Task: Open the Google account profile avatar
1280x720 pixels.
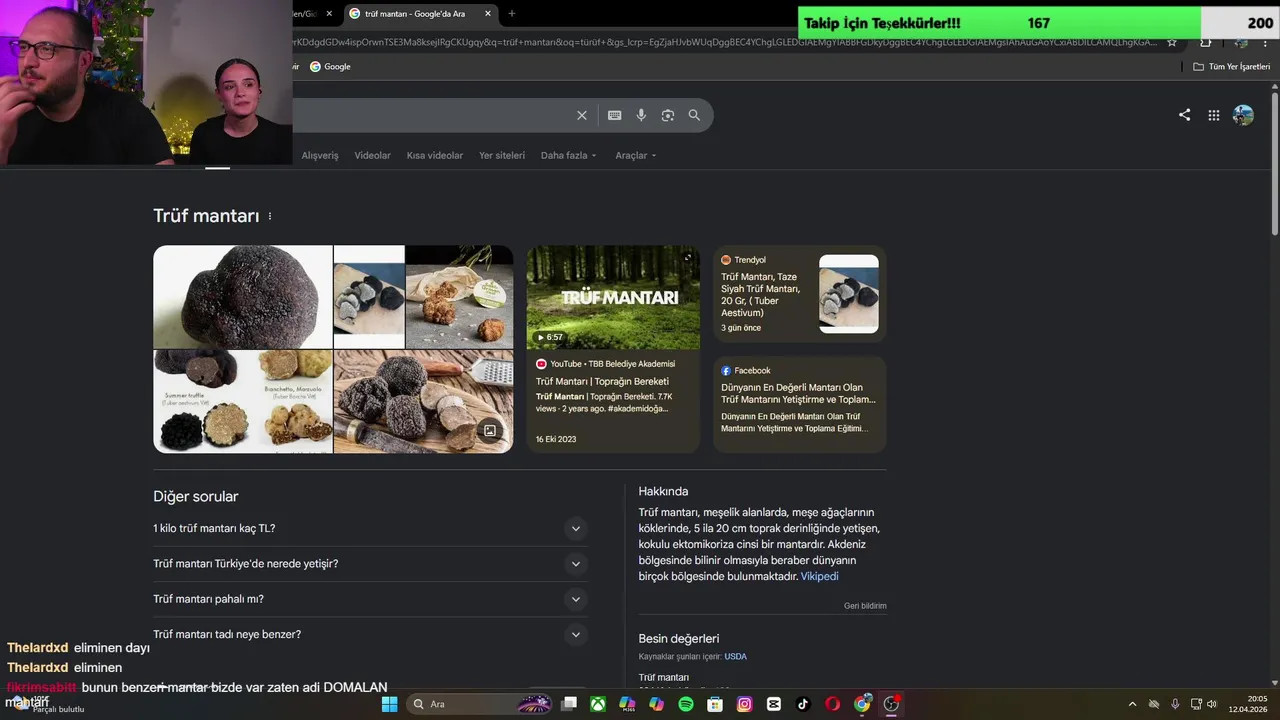Action: [x=1243, y=115]
